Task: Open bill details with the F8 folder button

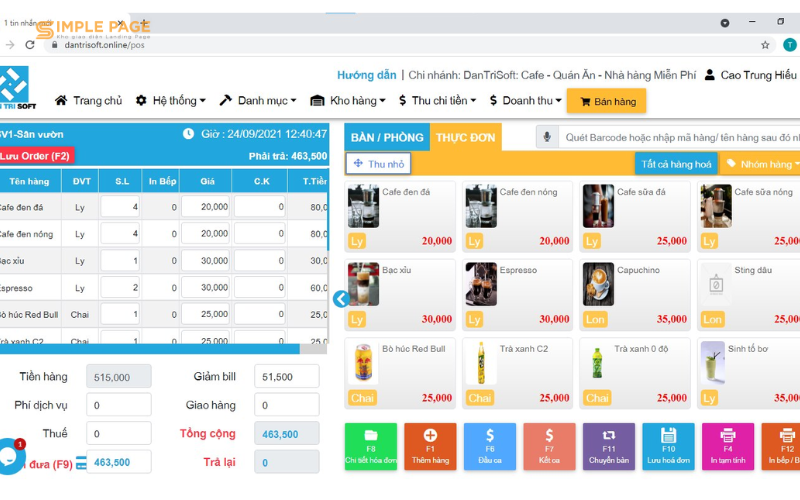Action: (x=370, y=446)
